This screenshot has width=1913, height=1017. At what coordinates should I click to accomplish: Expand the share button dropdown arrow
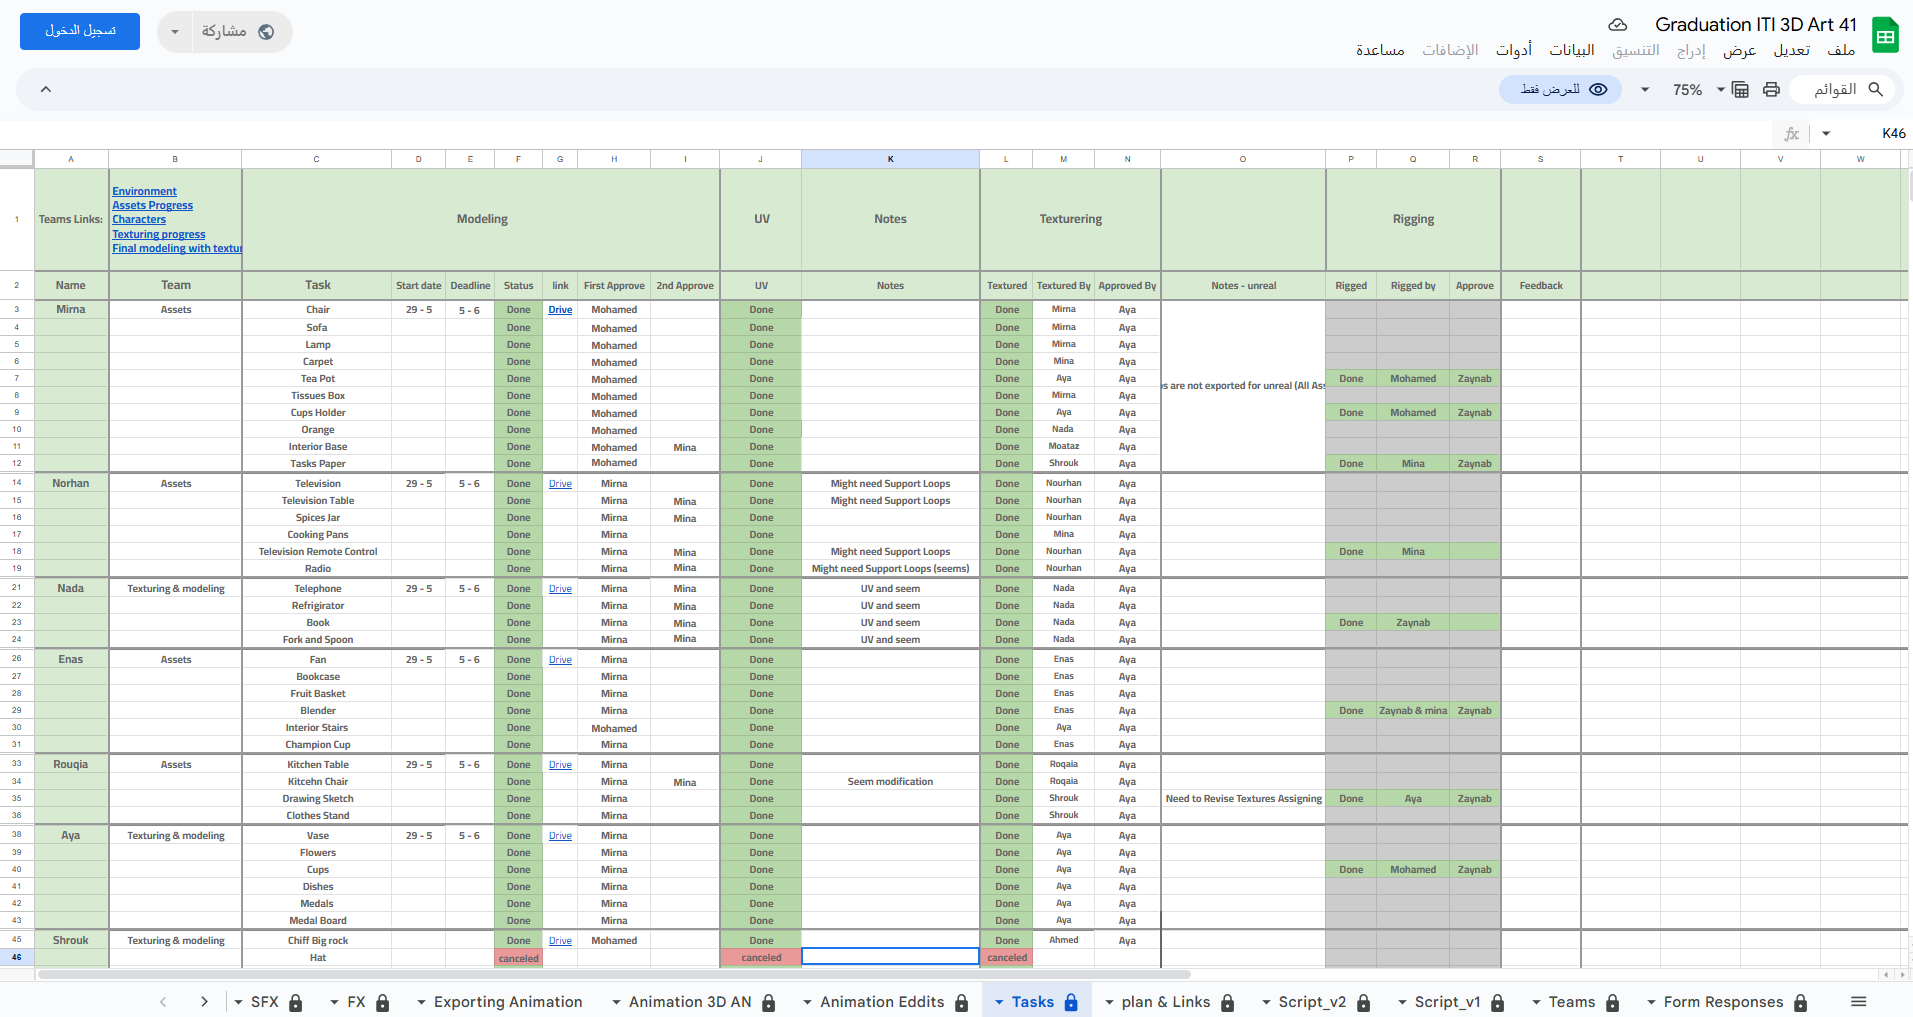pyautogui.click(x=175, y=32)
